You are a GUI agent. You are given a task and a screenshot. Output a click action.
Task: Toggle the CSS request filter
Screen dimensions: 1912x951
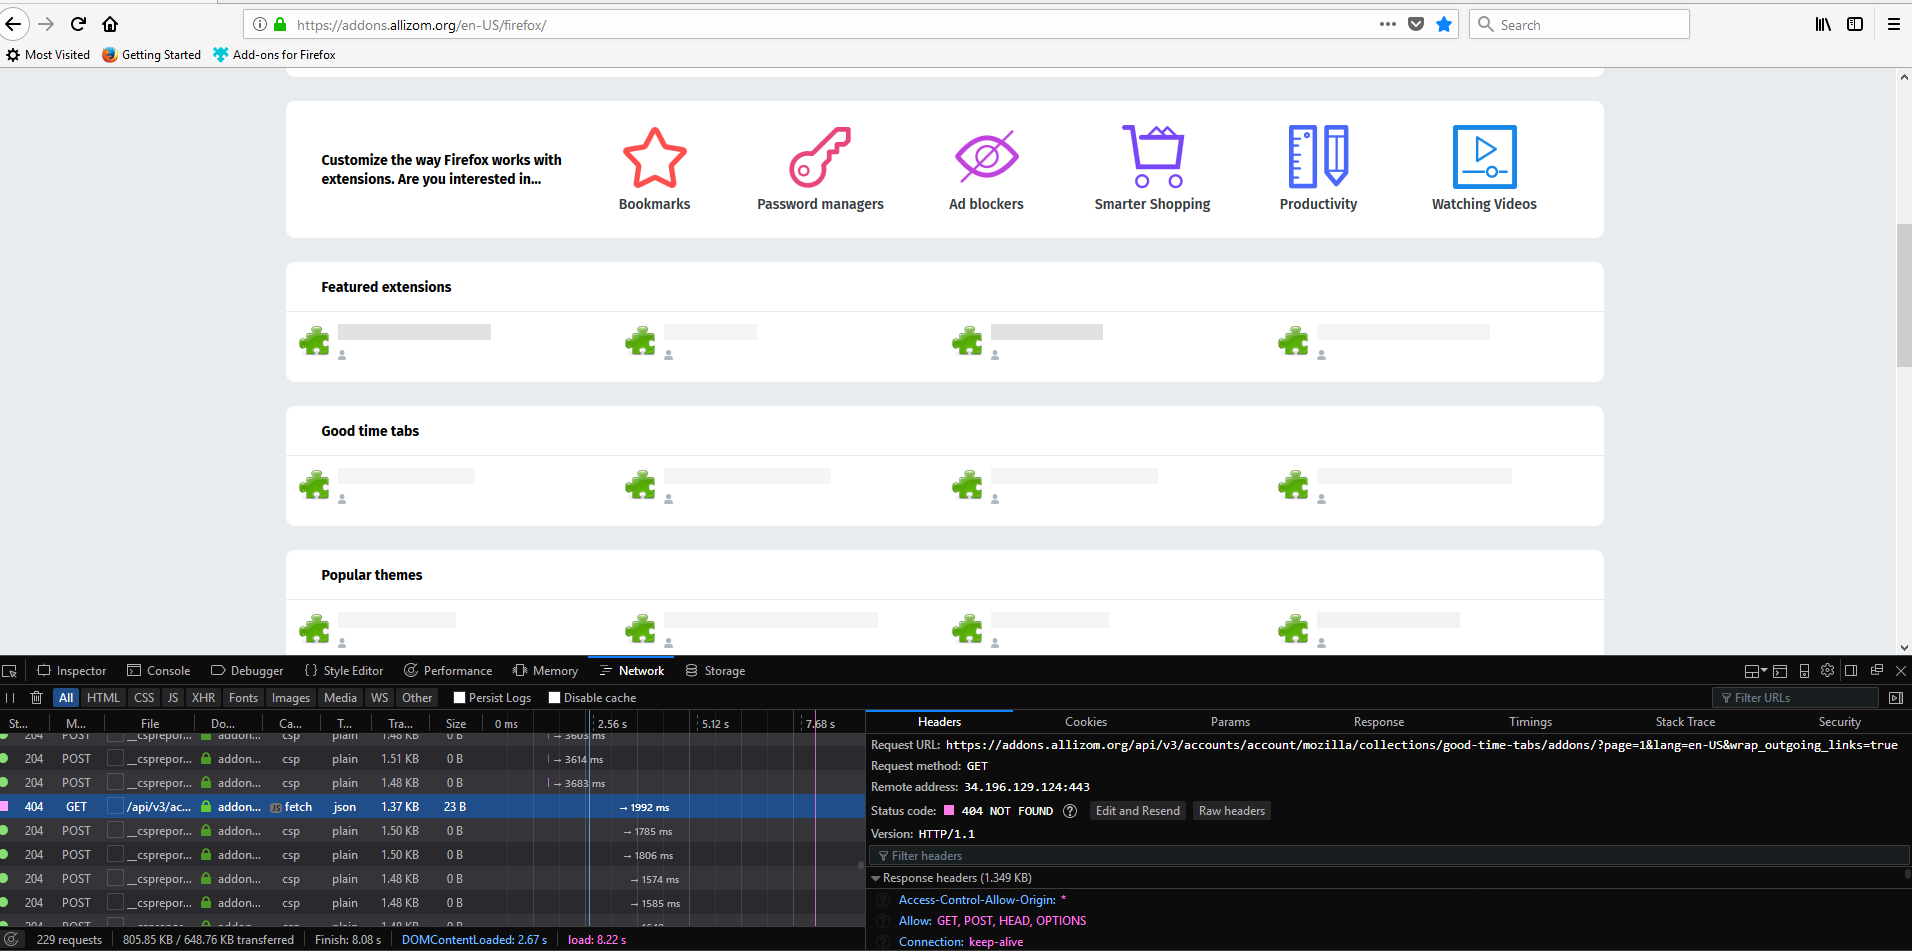pyautogui.click(x=144, y=698)
